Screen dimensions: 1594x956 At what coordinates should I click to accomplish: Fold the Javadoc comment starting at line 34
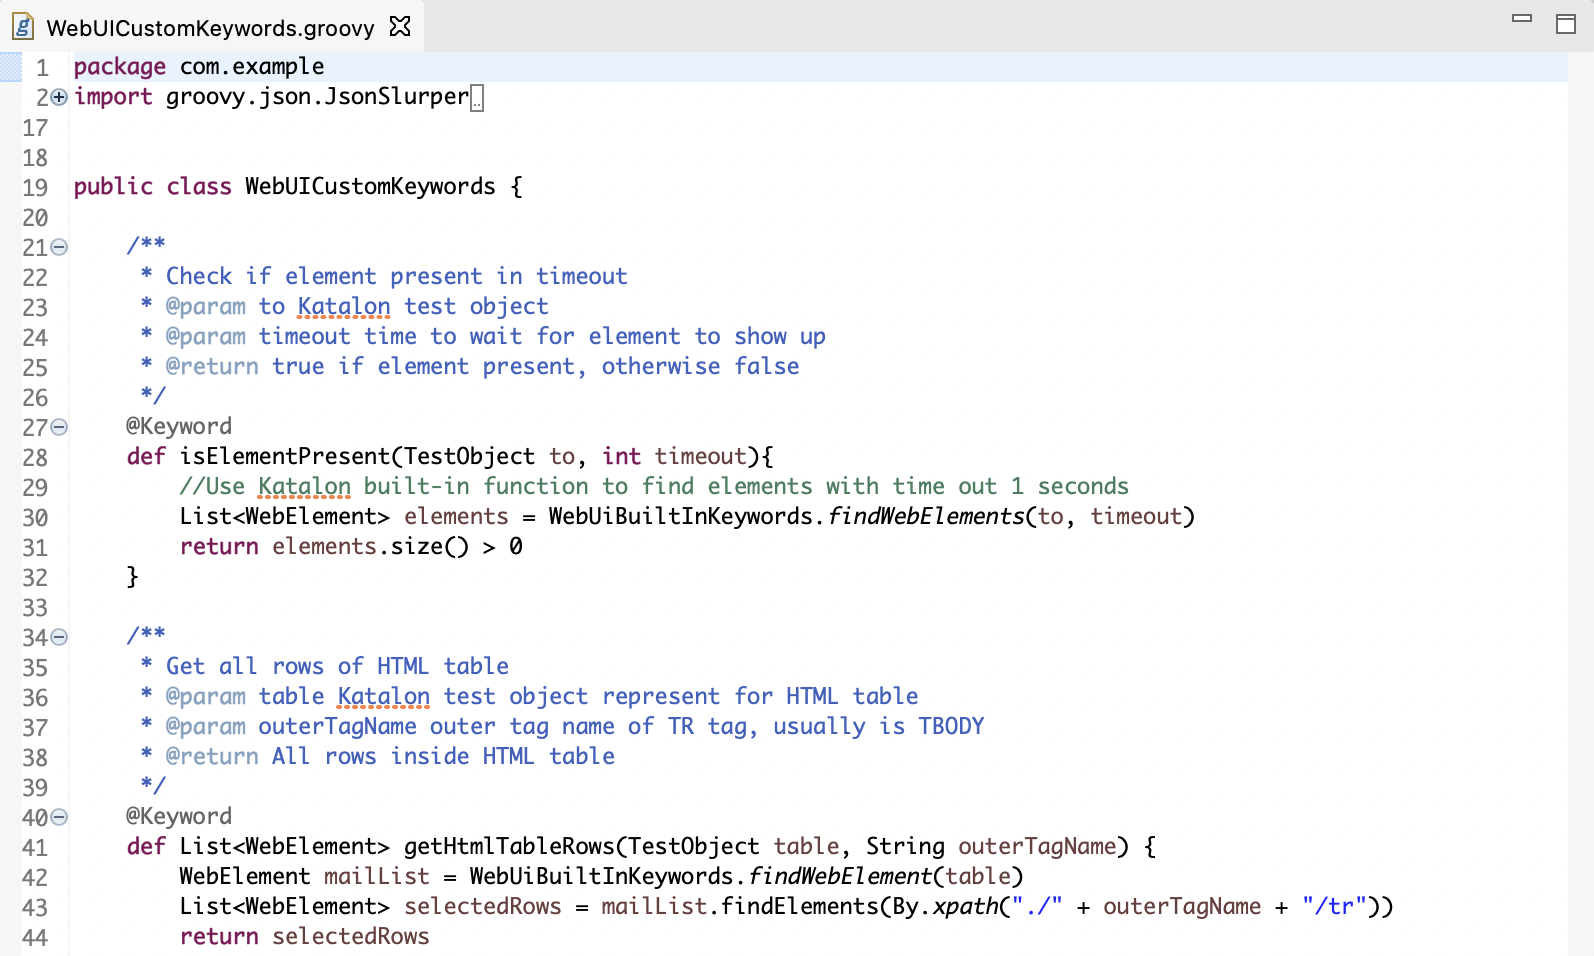(59, 637)
